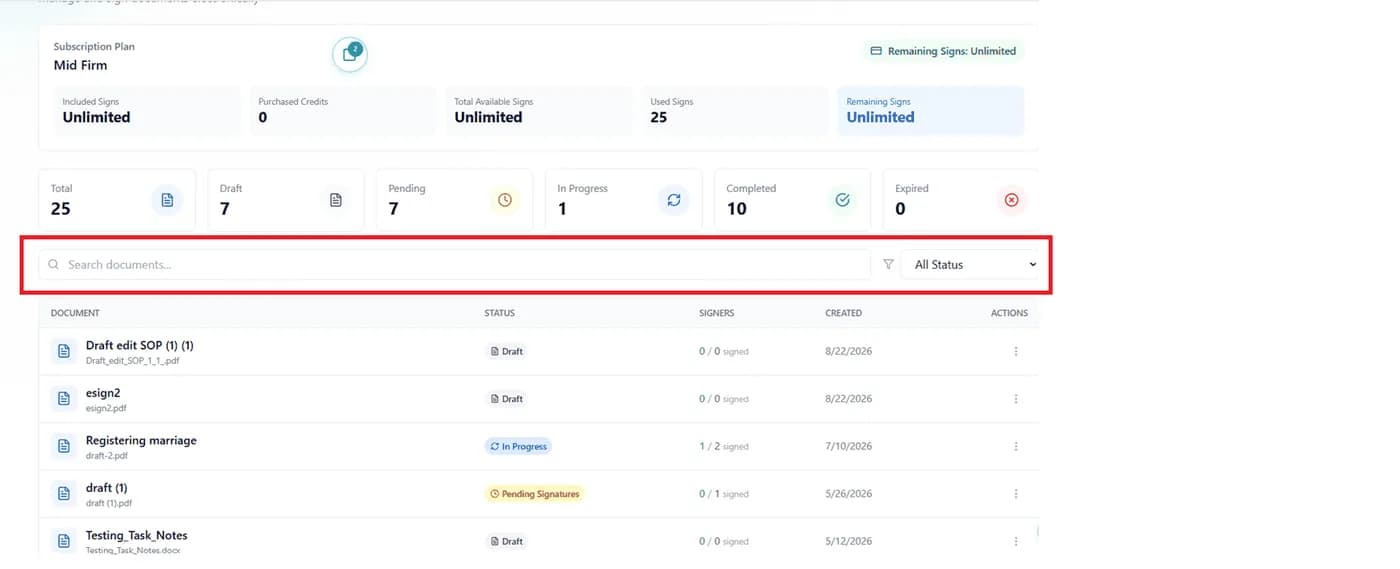Image resolution: width=1400 pixels, height=569 pixels.
Task: Open the Registering marriage document
Action: click(141, 440)
